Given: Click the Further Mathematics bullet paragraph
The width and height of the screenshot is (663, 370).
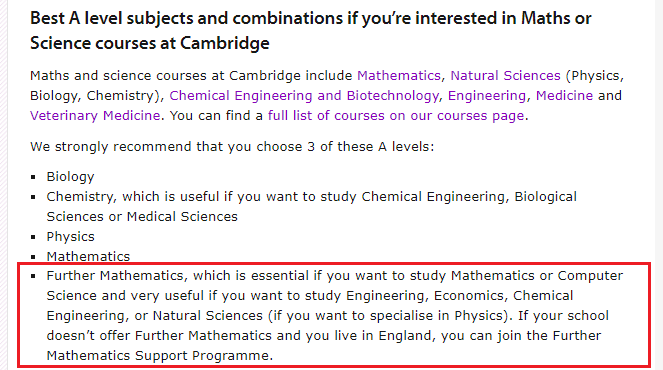Looking at the screenshot, I should pyautogui.click(x=334, y=315).
